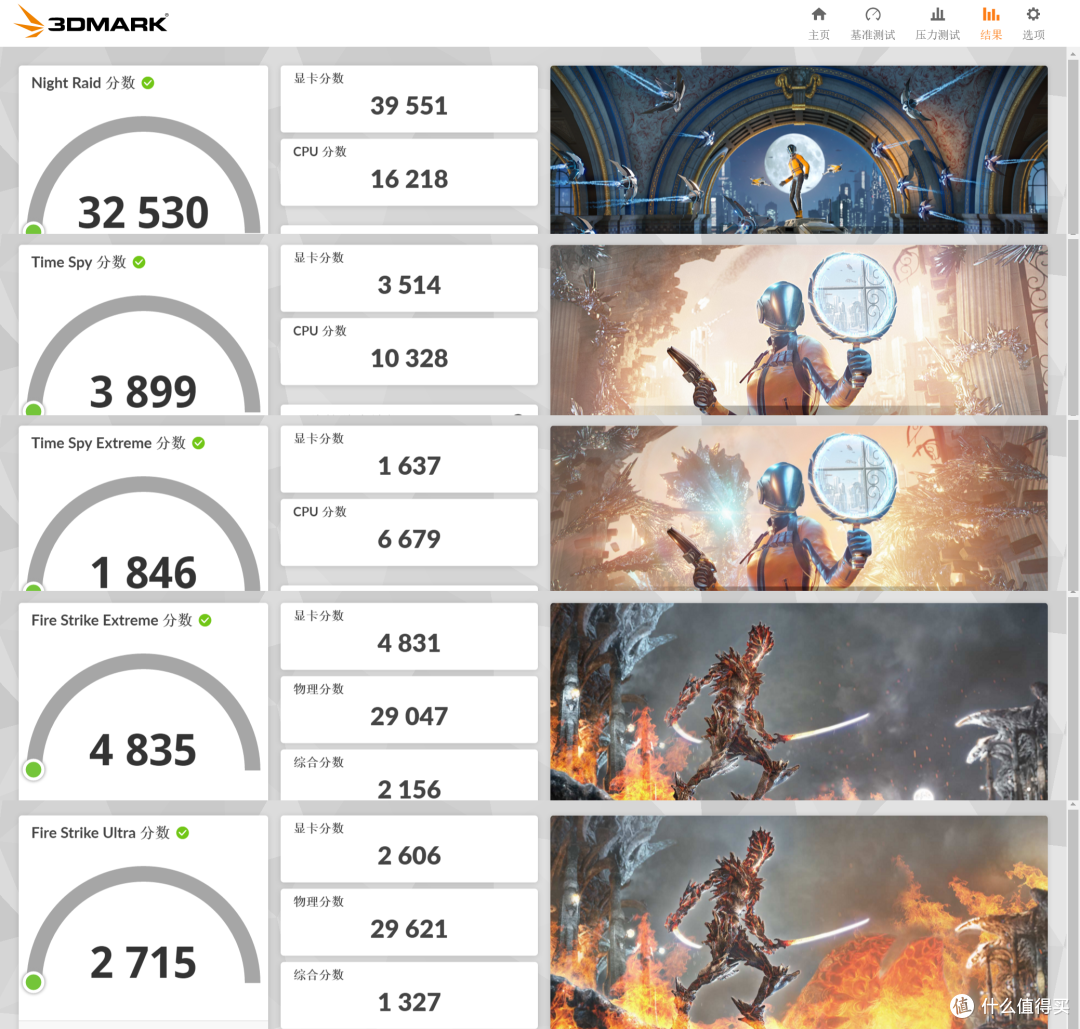Click the Time Spy 分数 title
The width and height of the screenshot is (1080, 1029).
pyautogui.click(x=79, y=262)
